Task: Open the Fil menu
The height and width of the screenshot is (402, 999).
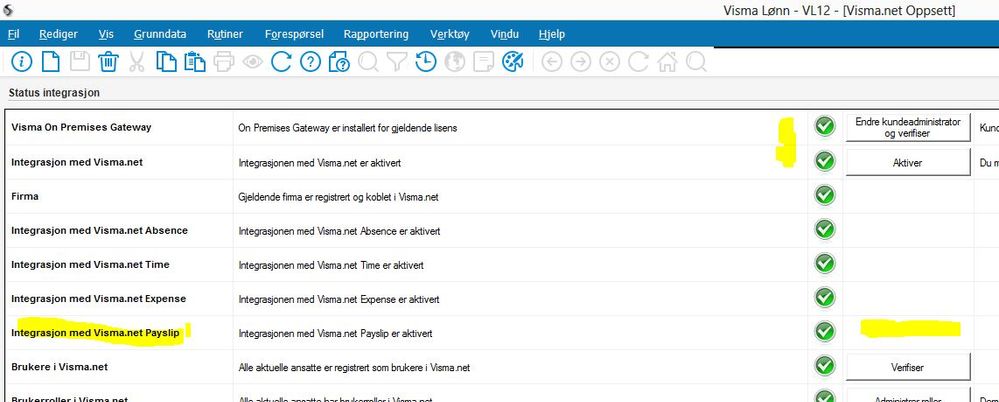Action: (x=13, y=34)
